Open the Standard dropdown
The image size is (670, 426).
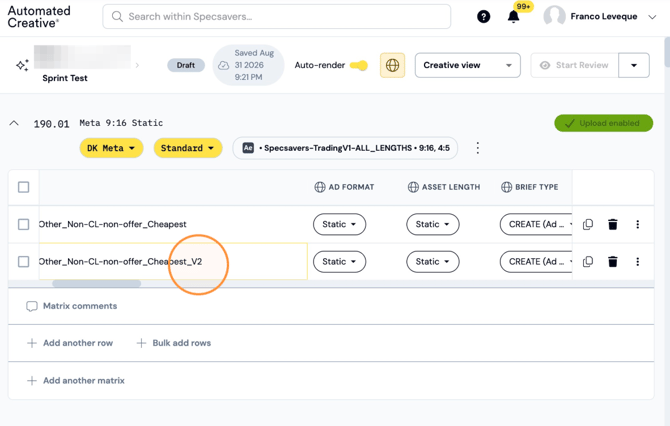pyautogui.click(x=188, y=148)
